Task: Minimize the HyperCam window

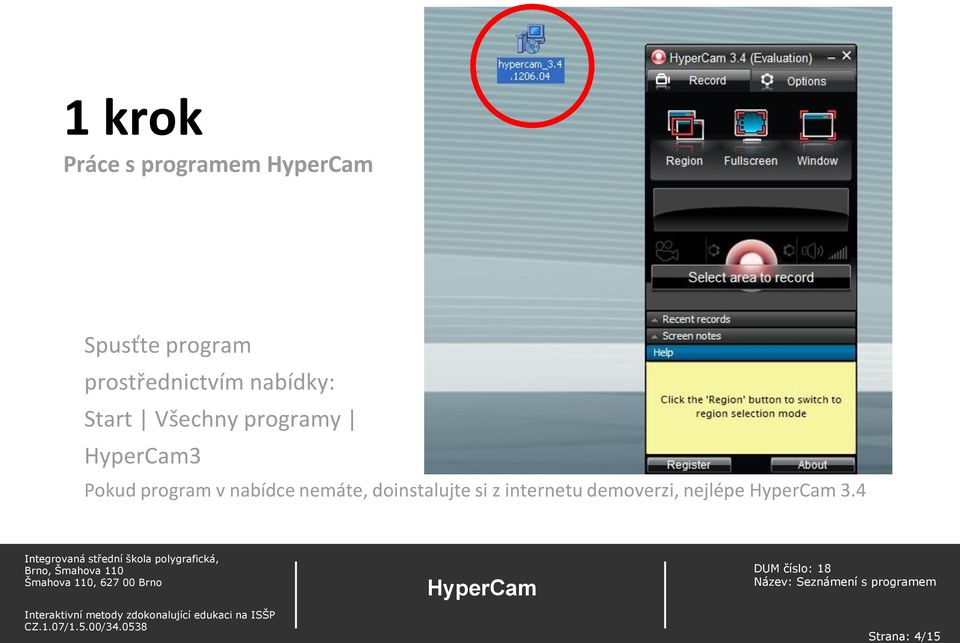Action: (831, 58)
